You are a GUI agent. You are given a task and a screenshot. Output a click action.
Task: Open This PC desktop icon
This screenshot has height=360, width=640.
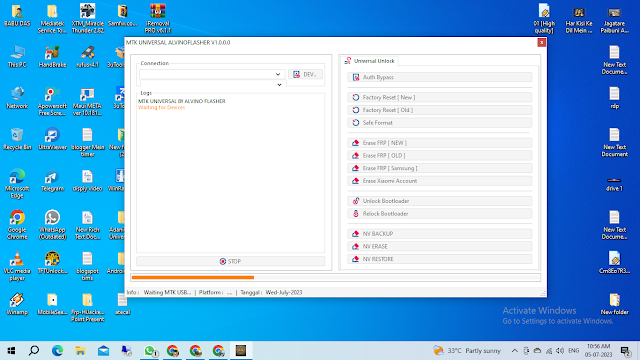17,57
